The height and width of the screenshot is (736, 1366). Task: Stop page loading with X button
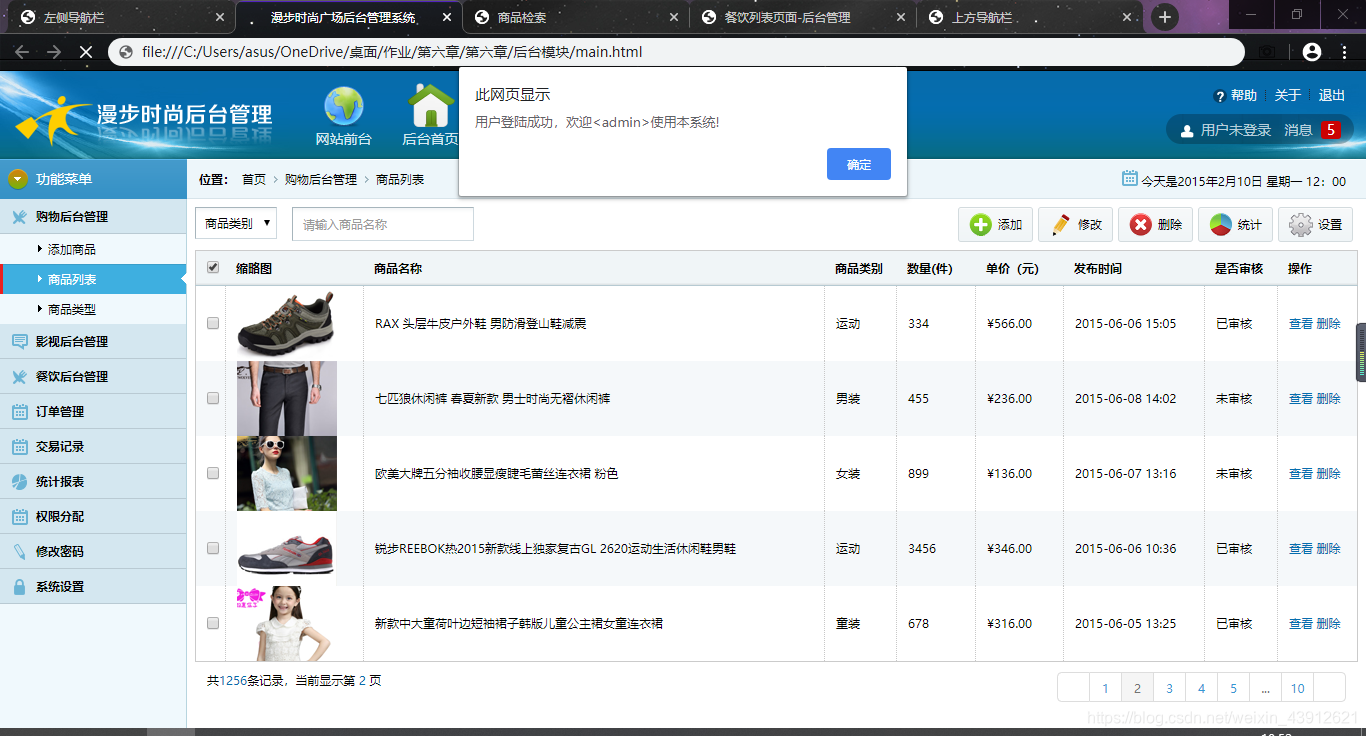pyautogui.click(x=86, y=52)
